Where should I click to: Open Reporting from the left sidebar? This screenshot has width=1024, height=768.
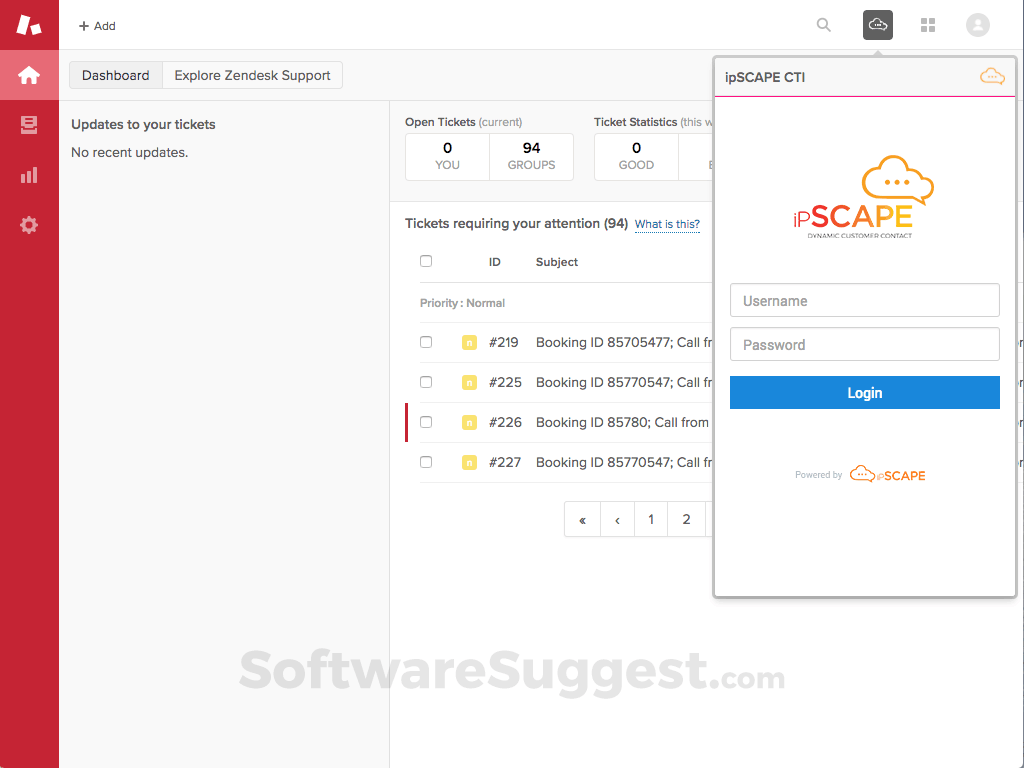(29, 174)
